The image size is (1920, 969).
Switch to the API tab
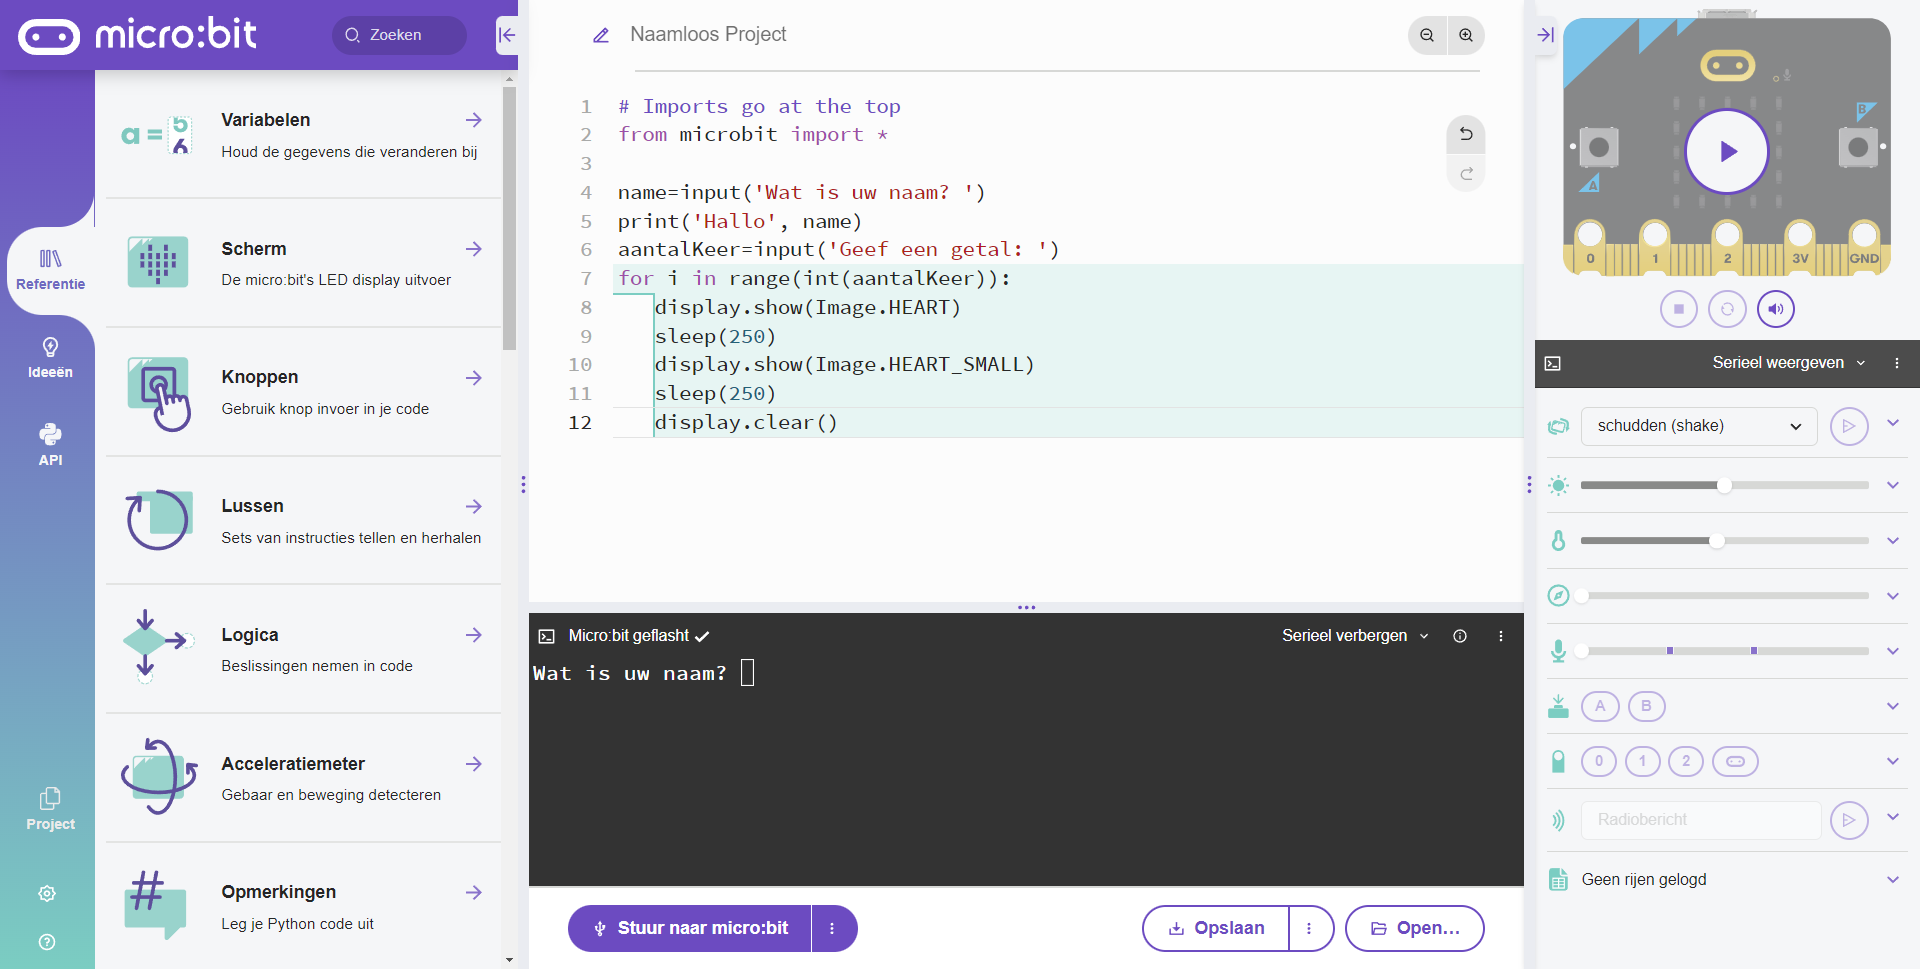click(x=50, y=445)
